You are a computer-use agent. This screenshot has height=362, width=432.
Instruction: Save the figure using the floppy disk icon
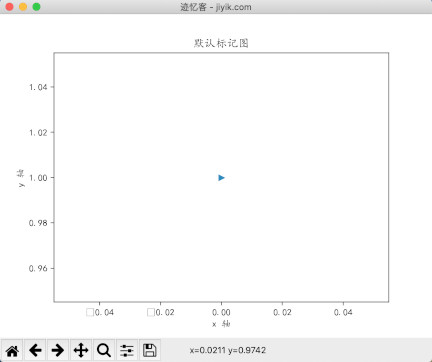(x=150, y=350)
